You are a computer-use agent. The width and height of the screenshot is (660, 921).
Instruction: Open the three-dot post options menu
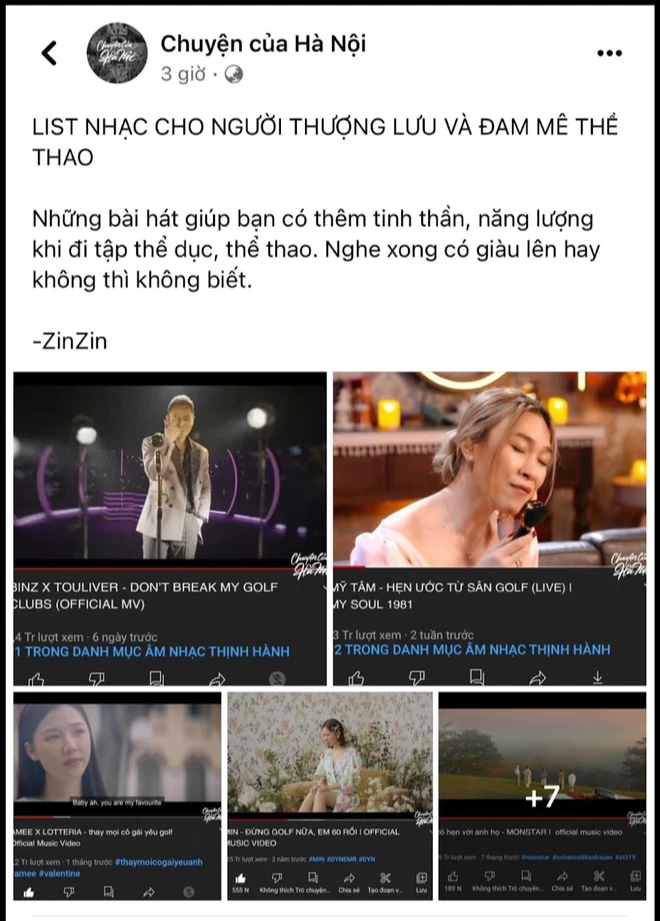pos(610,53)
